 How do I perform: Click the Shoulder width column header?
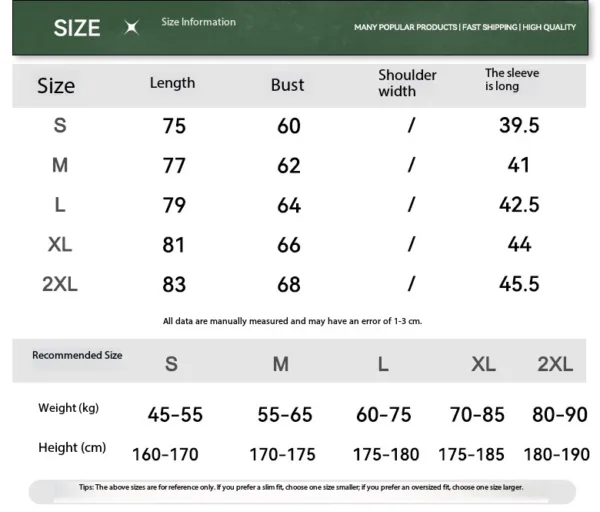[407, 83]
